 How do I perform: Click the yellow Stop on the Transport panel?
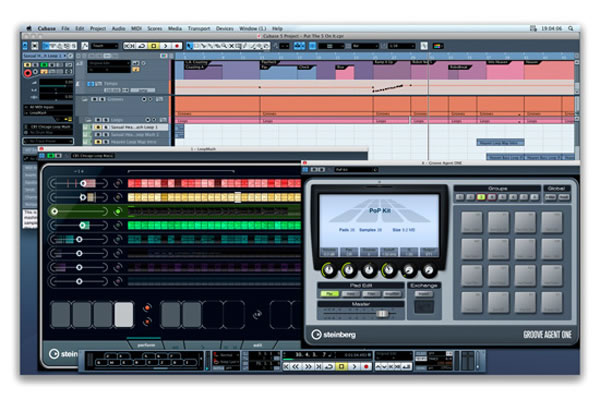341,366
